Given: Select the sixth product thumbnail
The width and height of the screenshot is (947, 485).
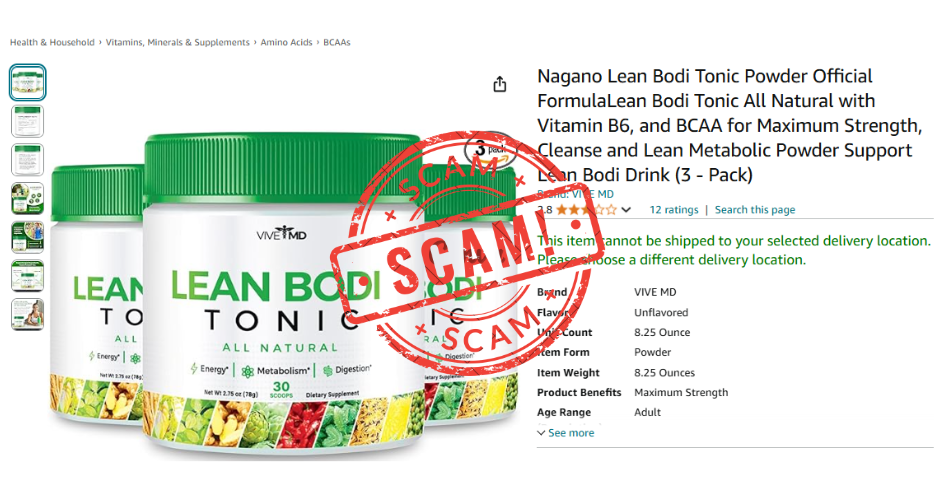Looking at the screenshot, I should pos(27,275).
